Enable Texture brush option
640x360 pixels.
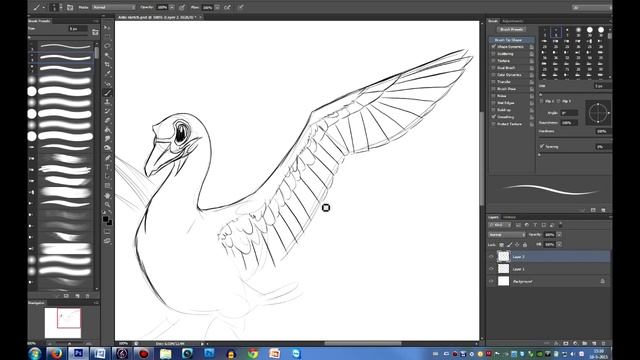click(493, 61)
